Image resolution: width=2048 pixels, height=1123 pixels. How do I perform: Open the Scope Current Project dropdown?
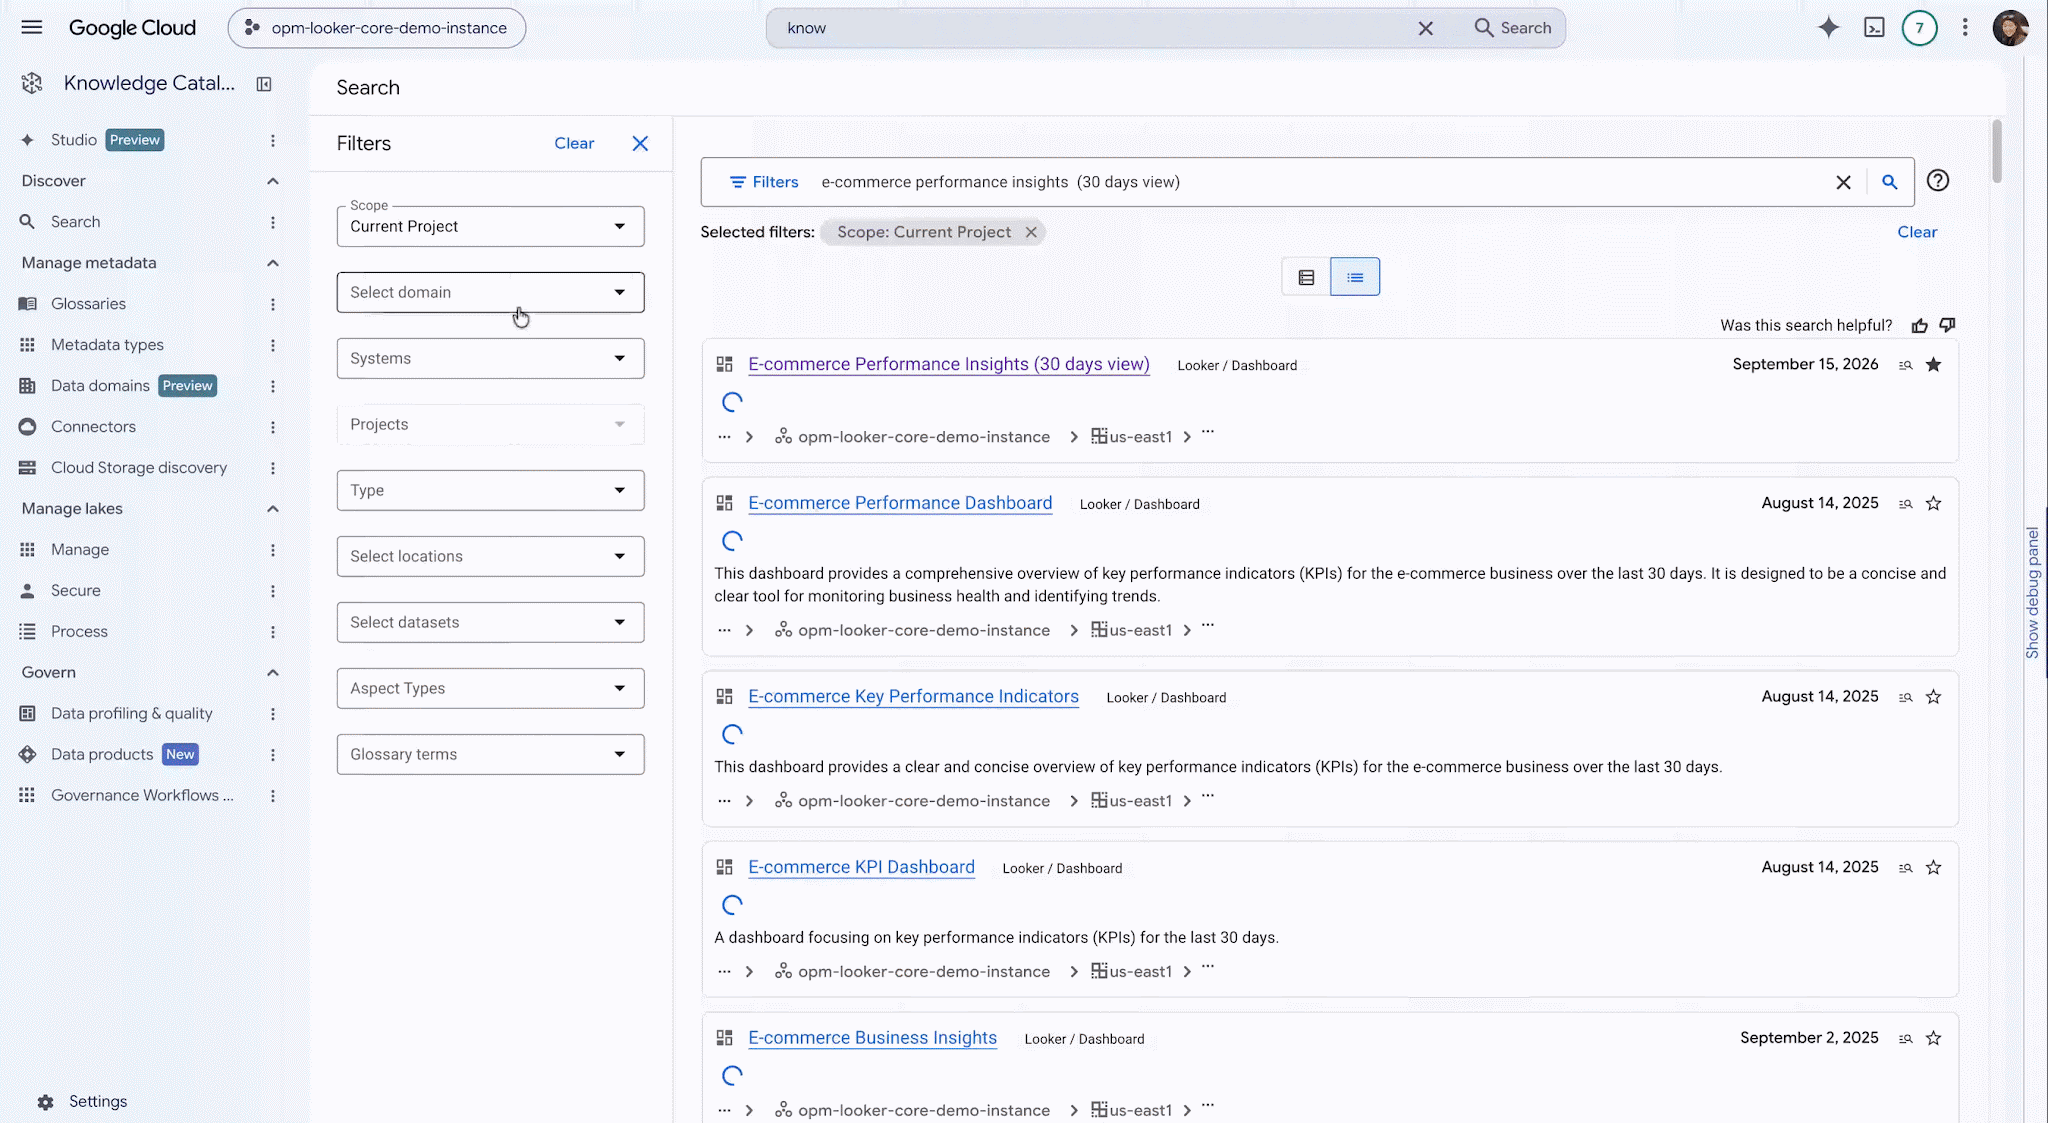click(490, 226)
